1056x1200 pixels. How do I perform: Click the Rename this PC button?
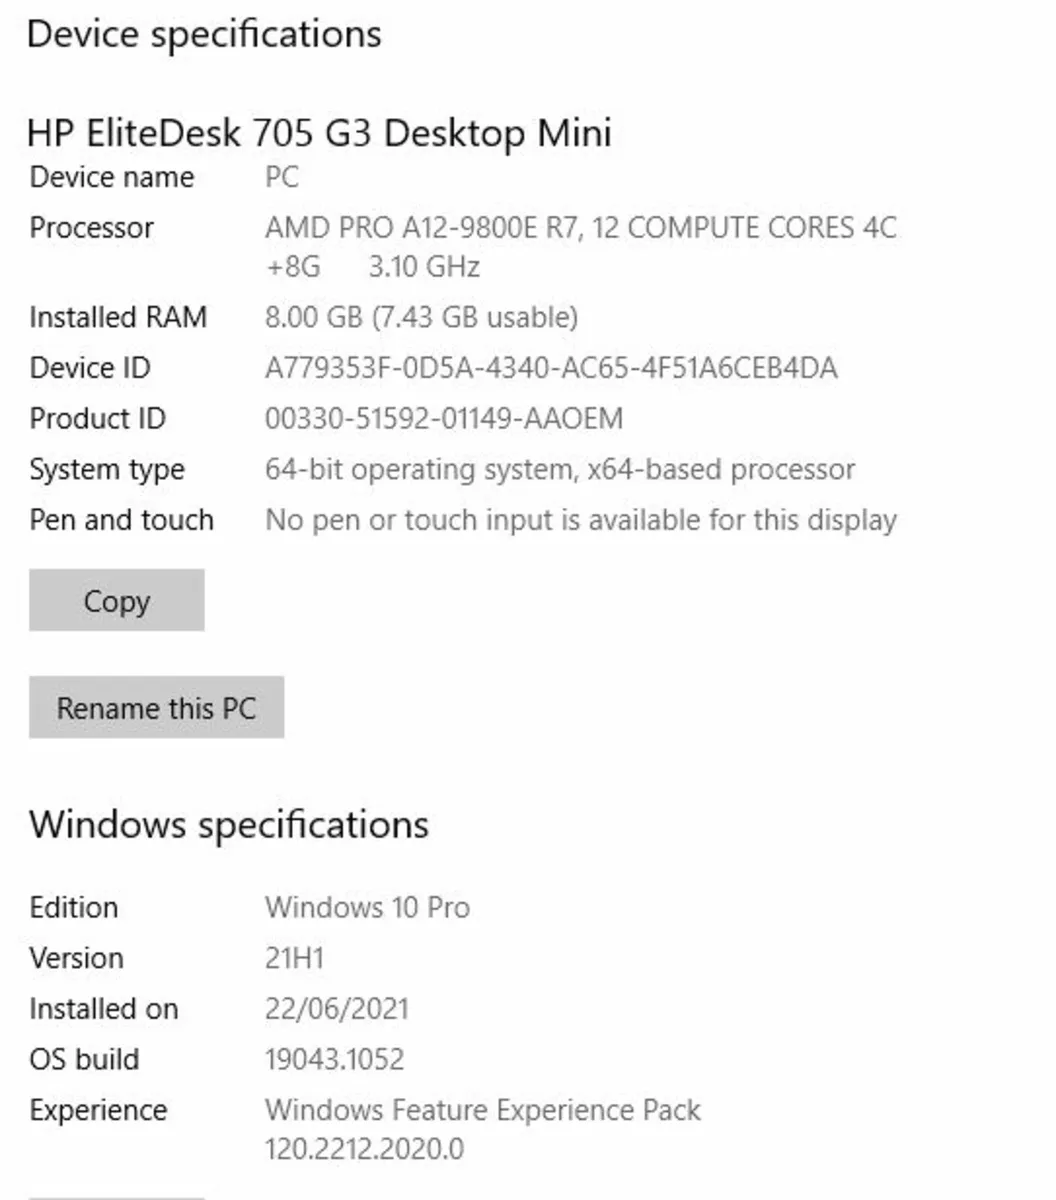click(x=157, y=707)
